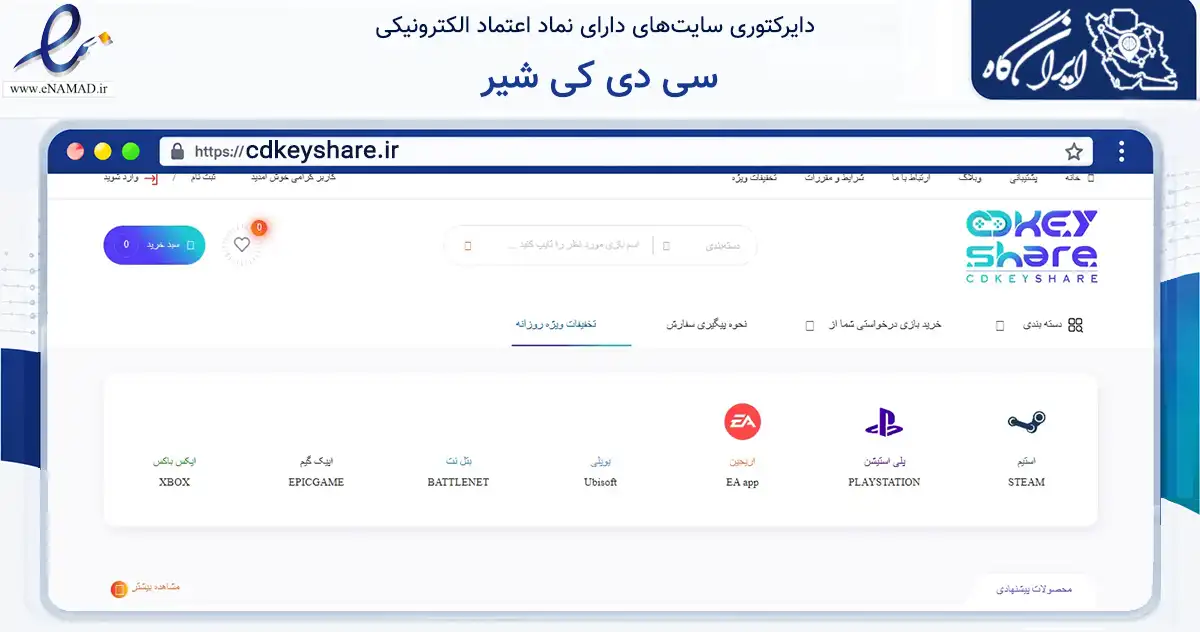Viewport: 1200px width, 632px height.
Task: Click the orange search icon in search box
Action: coord(468,245)
